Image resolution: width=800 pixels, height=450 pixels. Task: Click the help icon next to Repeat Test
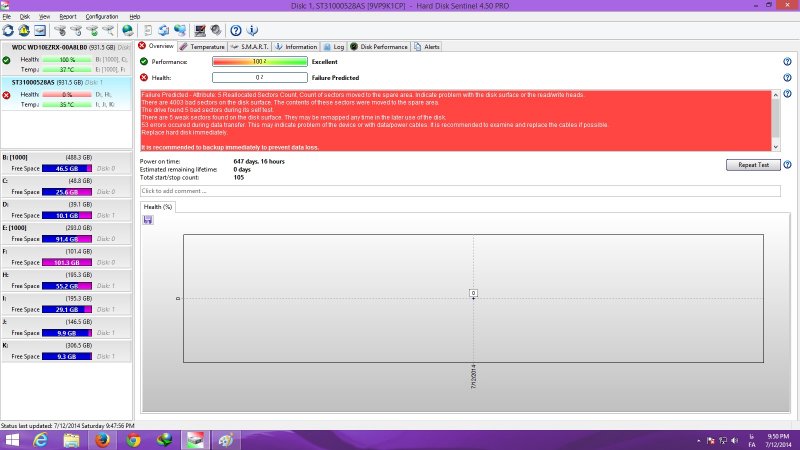(787, 165)
